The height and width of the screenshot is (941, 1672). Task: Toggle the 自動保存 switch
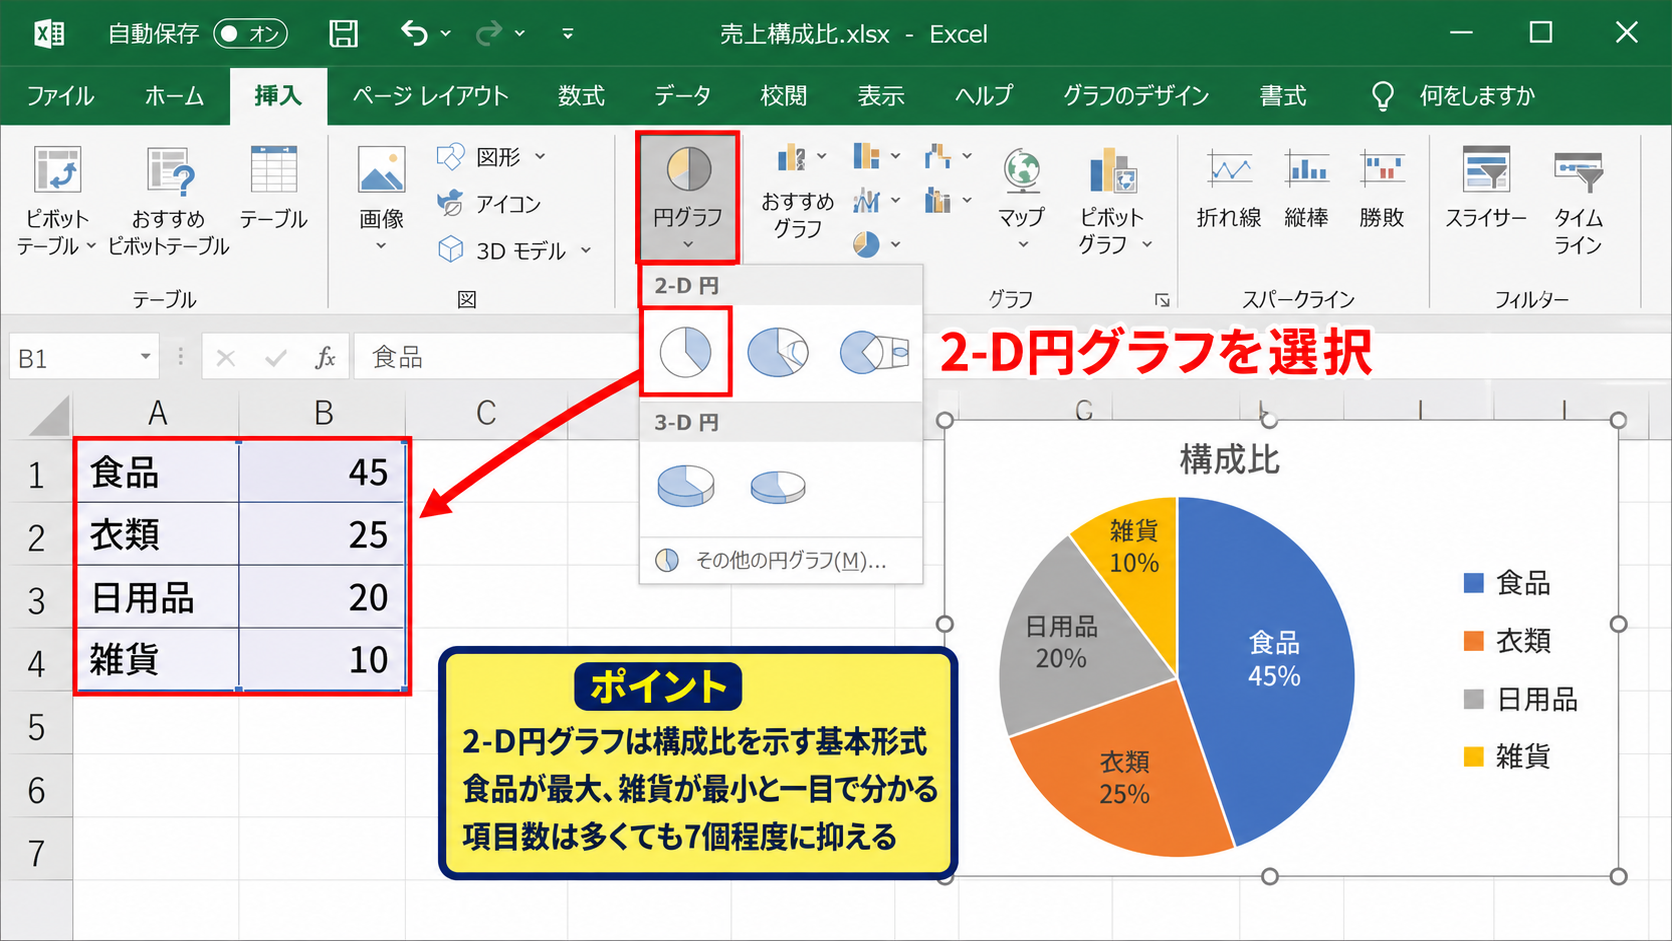[x=250, y=34]
